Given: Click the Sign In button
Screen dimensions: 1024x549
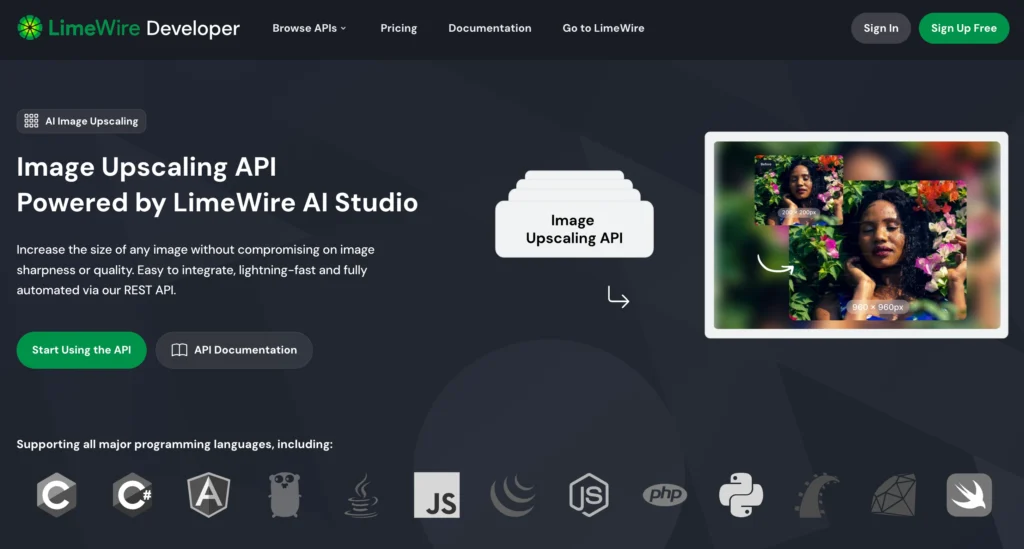Looking at the screenshot, I should pyautogui.click(x=880, y=28).
